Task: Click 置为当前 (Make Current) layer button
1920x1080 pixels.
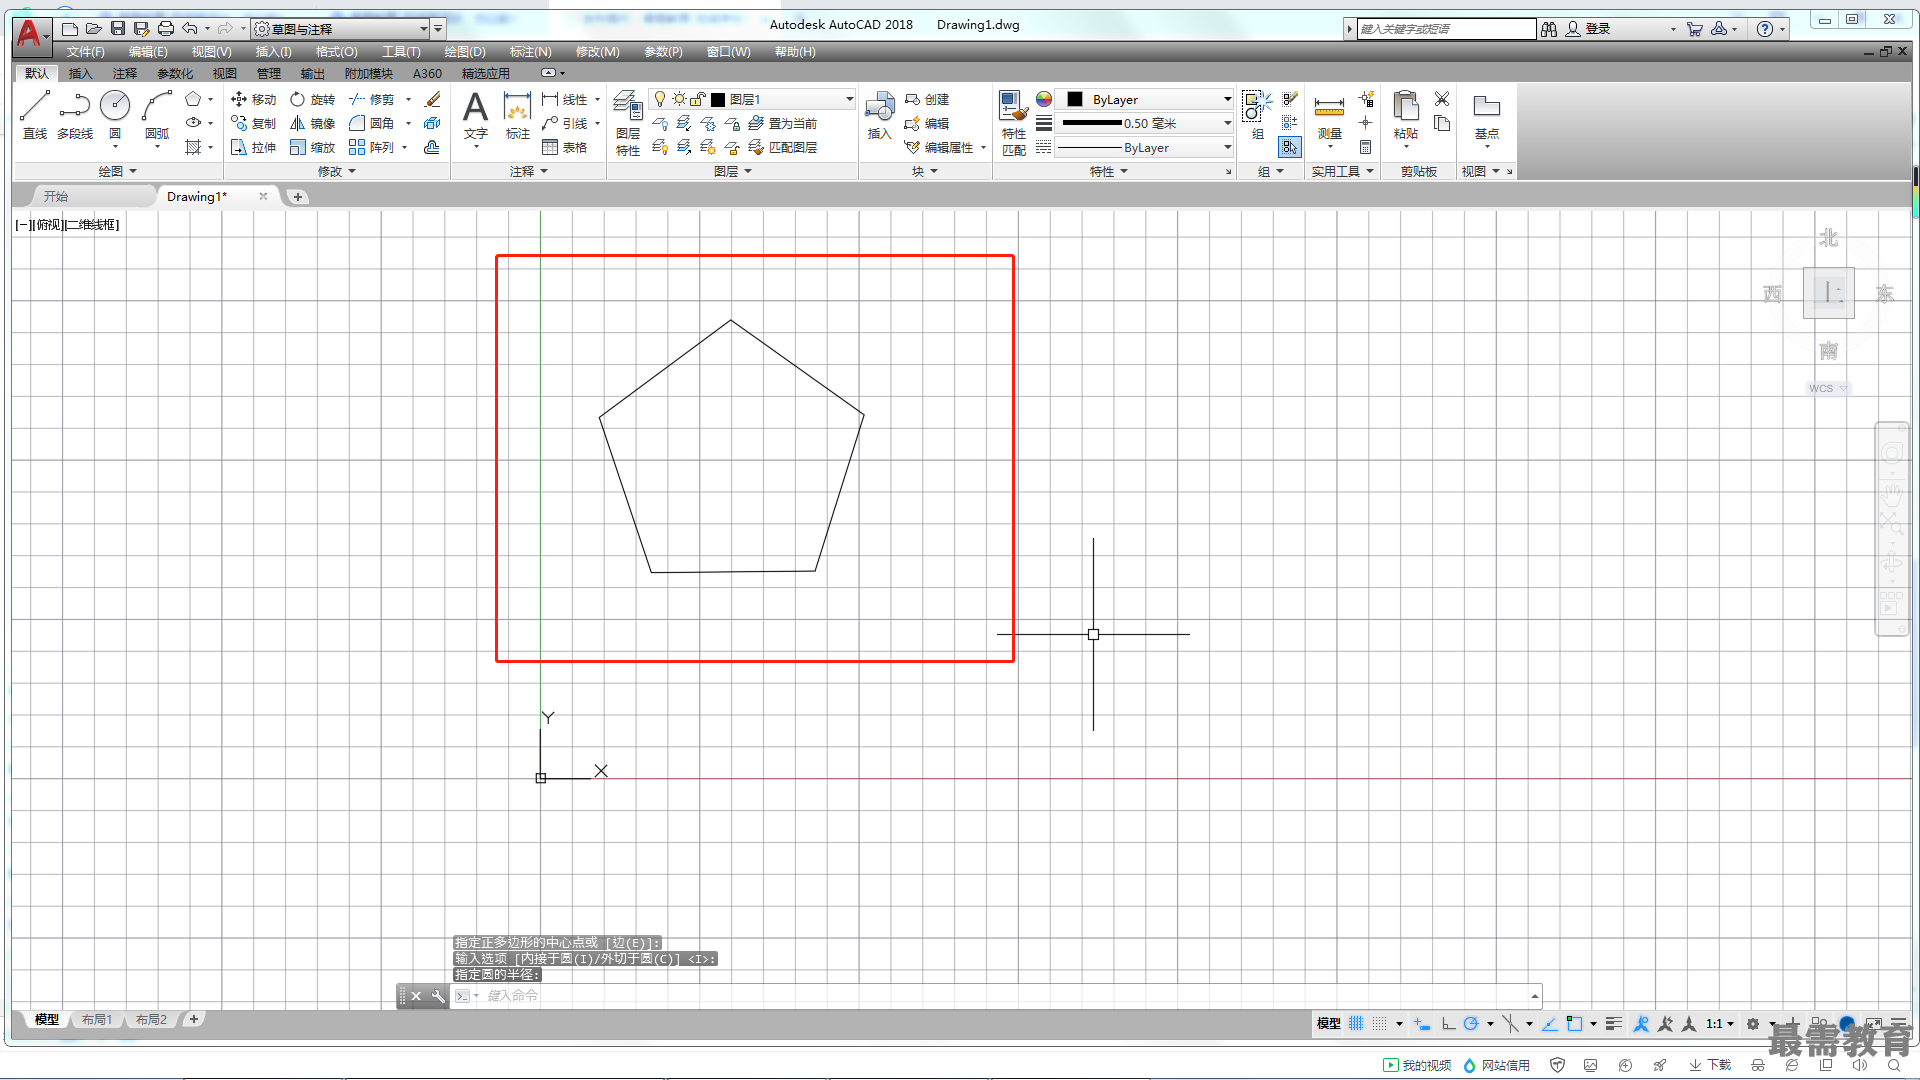Action: [782, 123]
